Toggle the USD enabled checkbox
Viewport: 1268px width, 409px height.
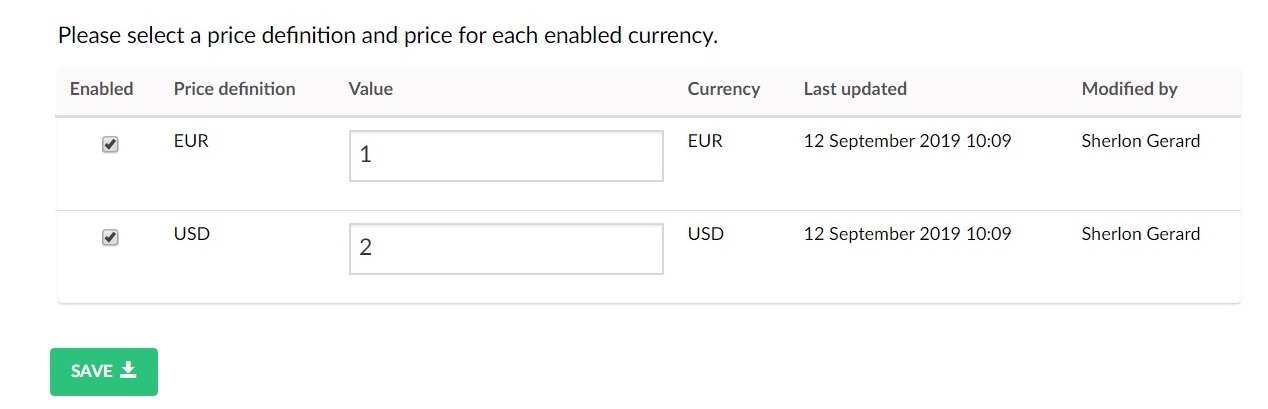111,238
